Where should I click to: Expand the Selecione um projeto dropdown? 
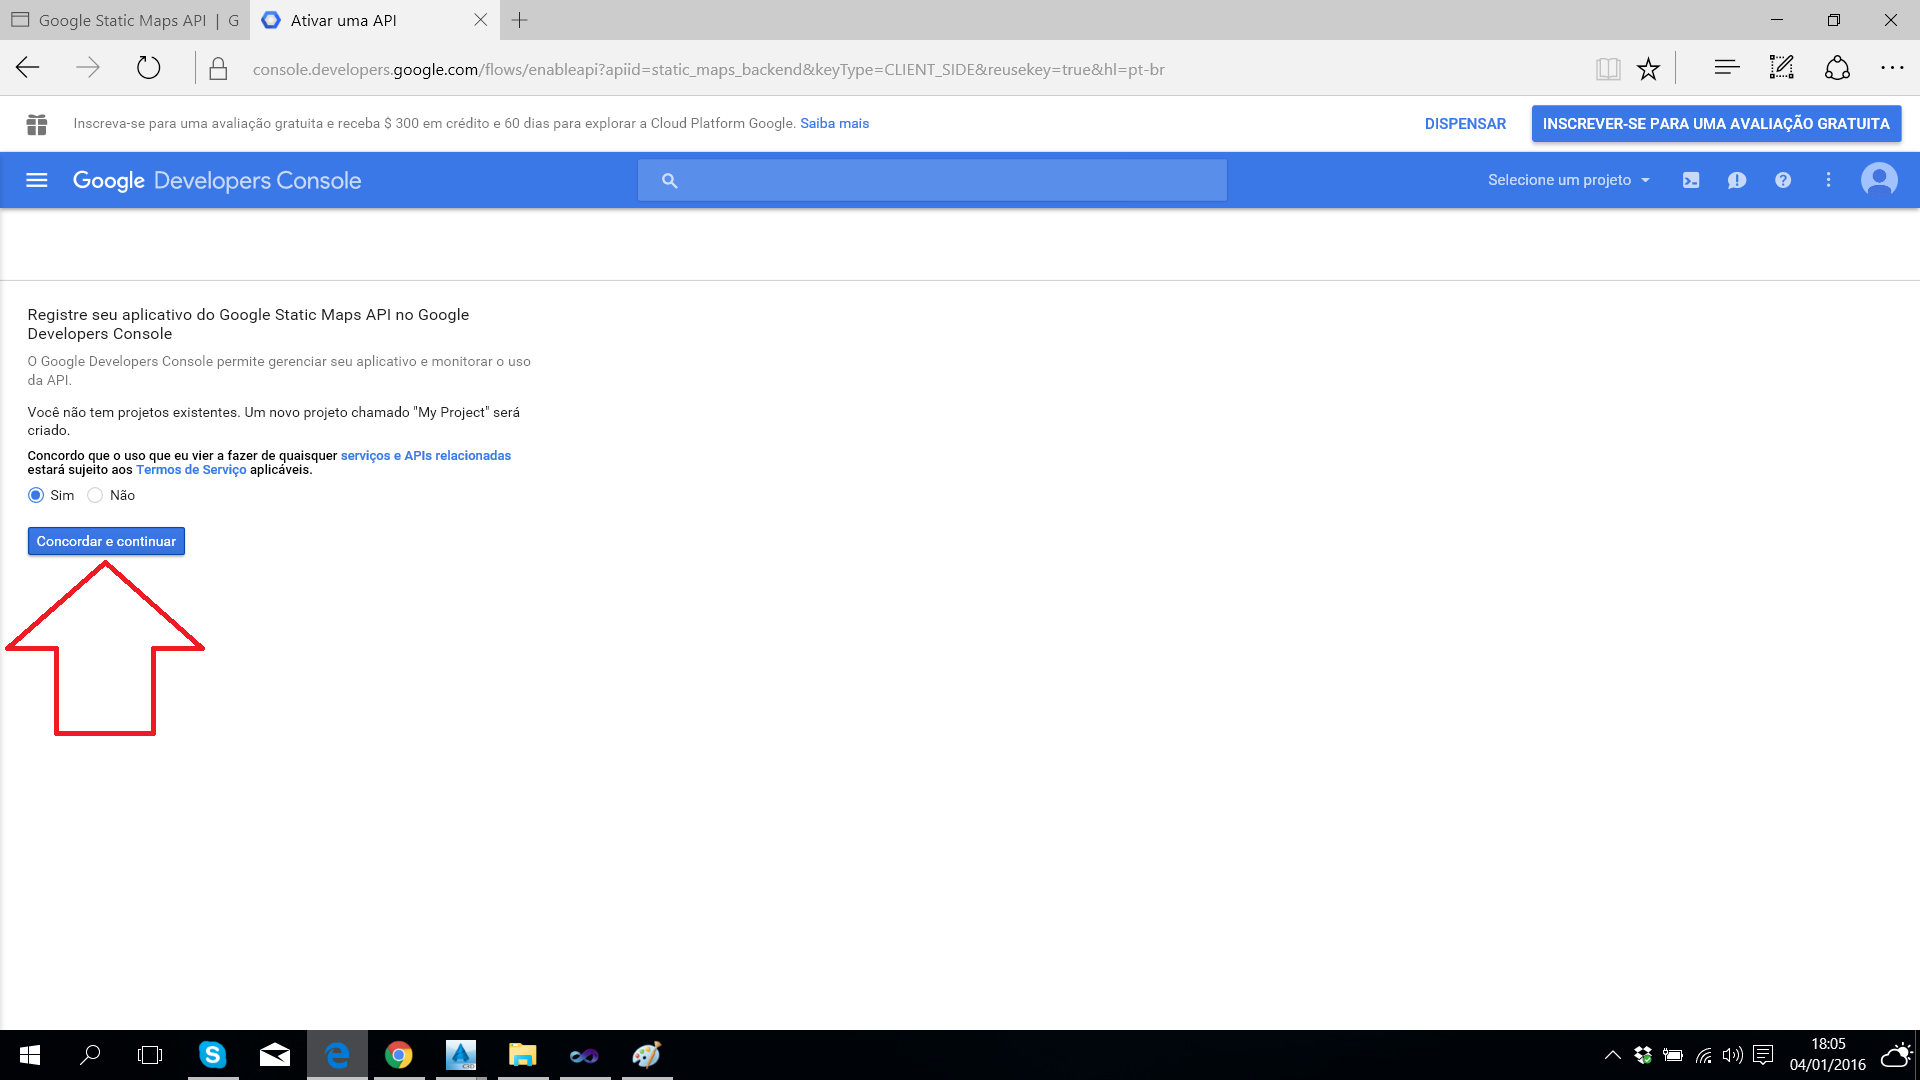tap(1568, 180)
